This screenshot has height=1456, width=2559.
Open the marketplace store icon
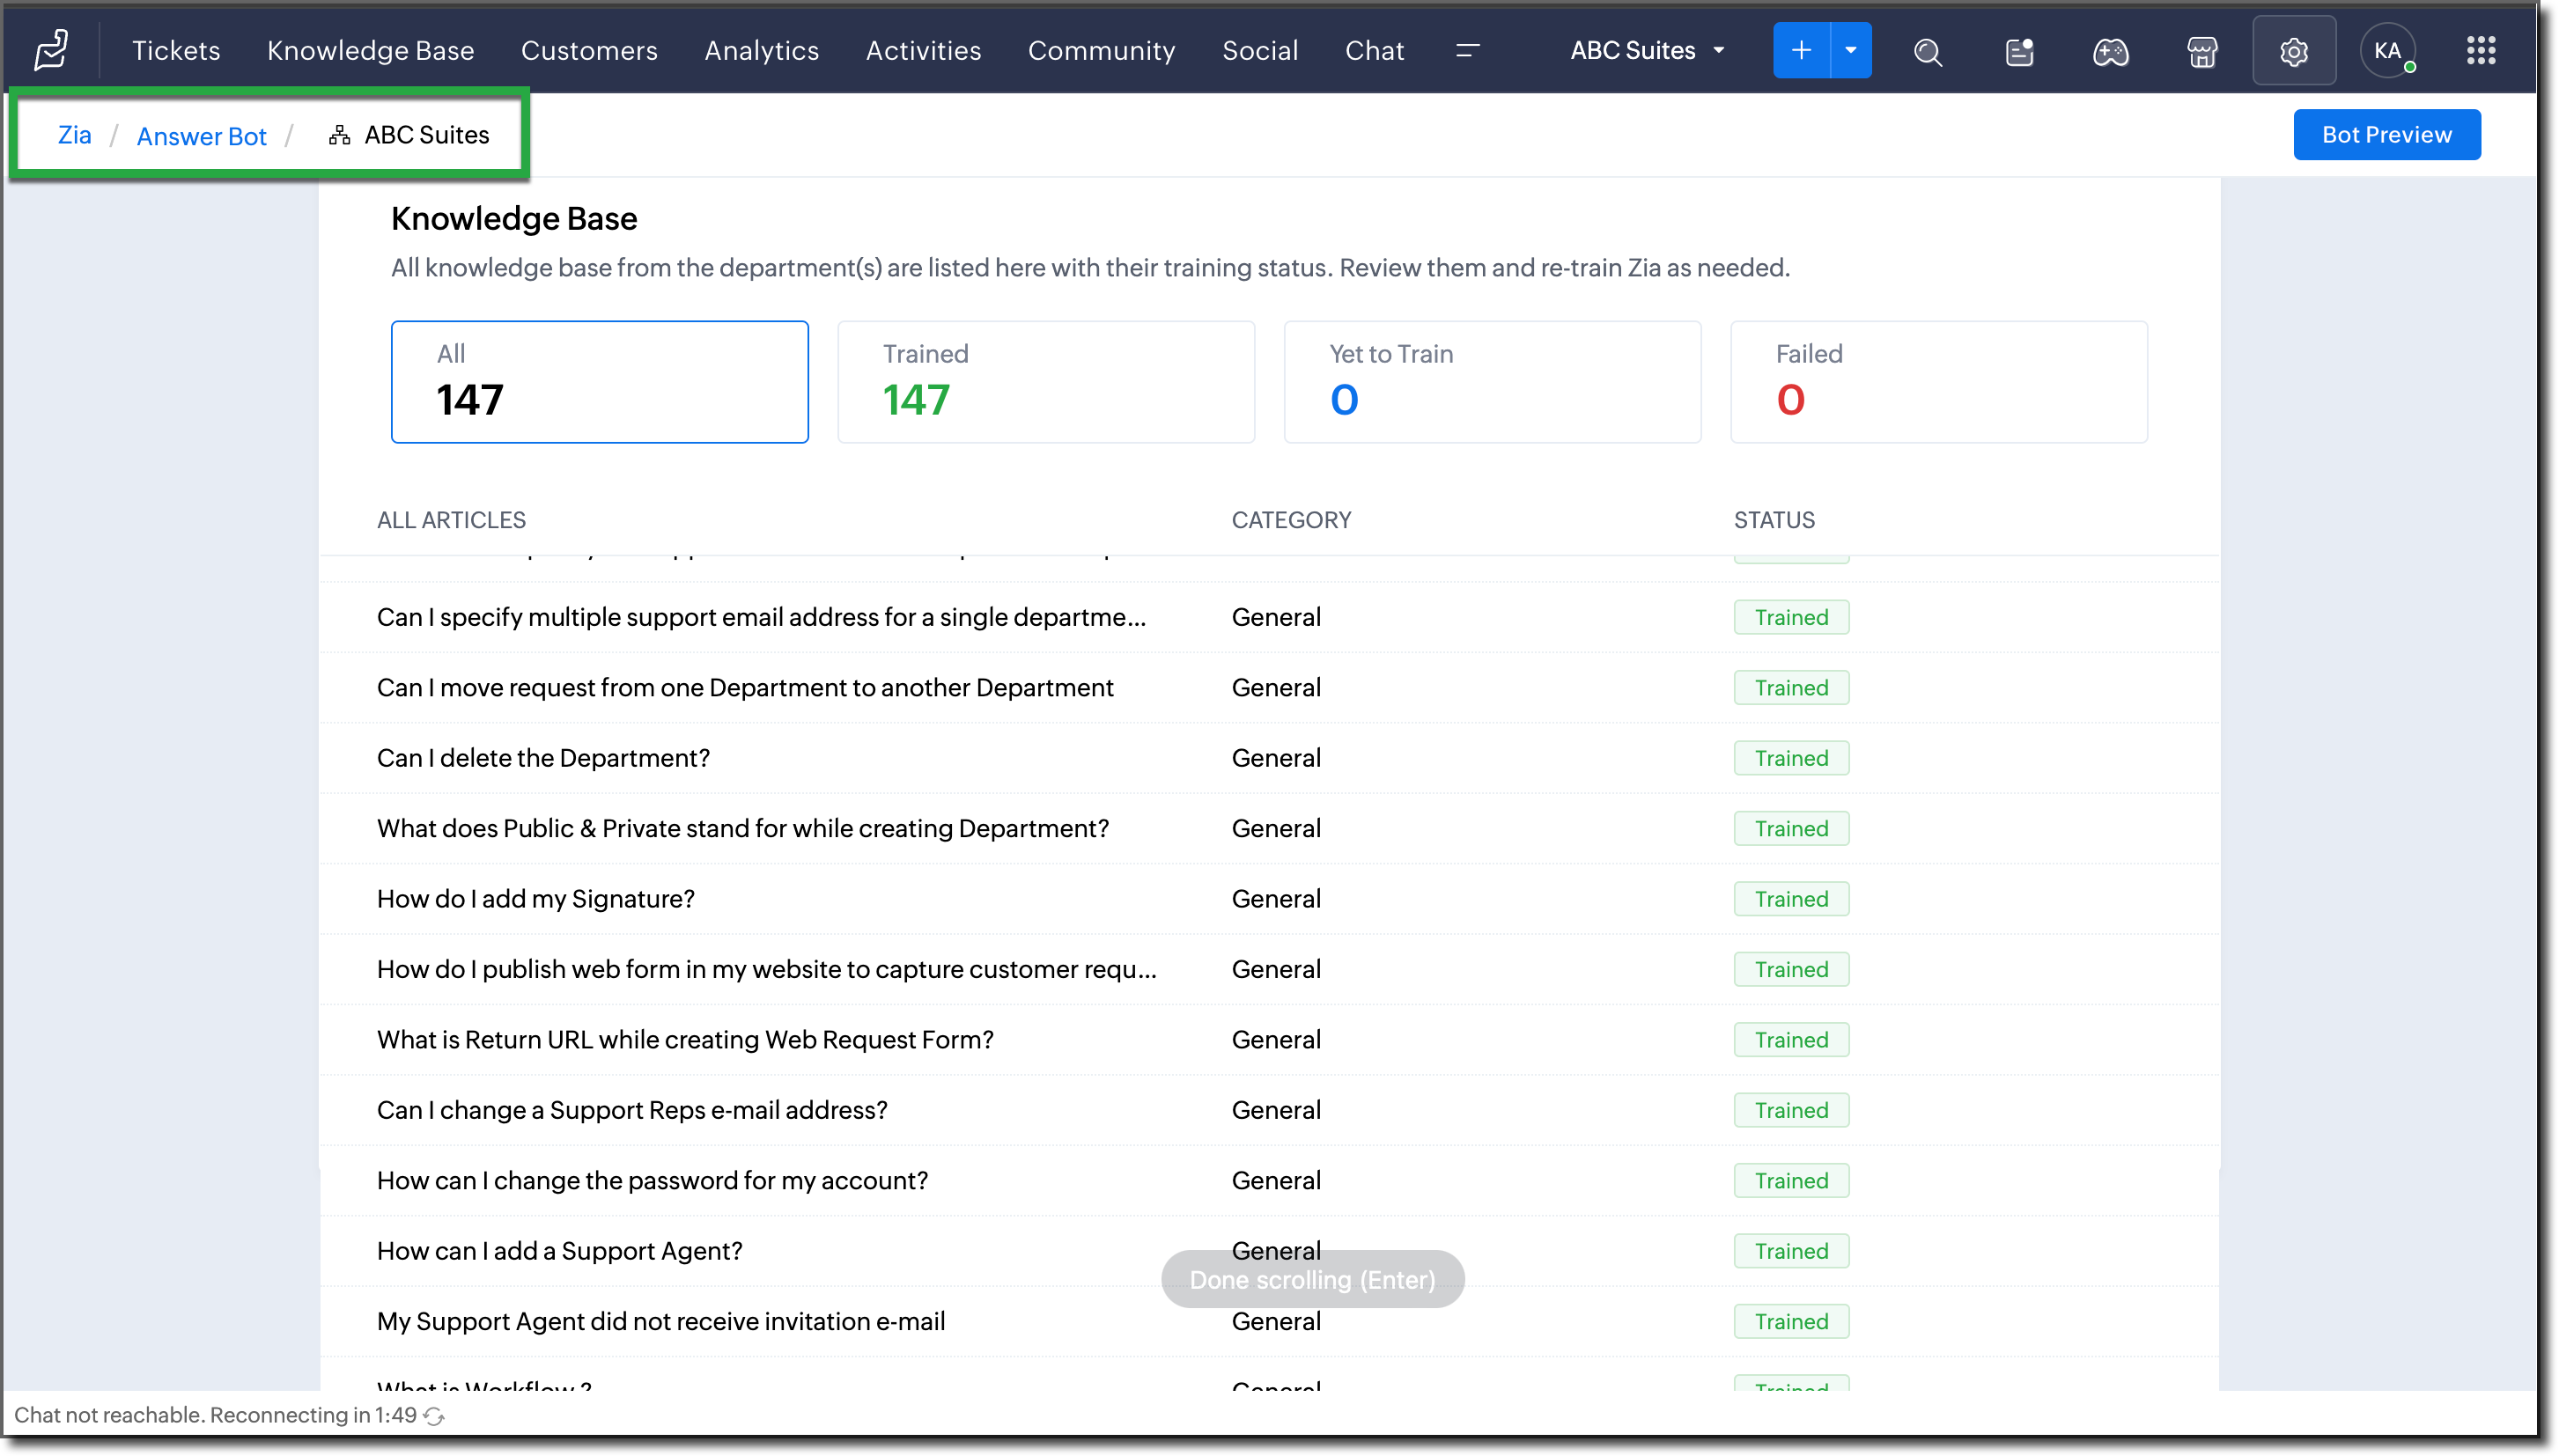pyautogui.click(x=2201, y=51)
